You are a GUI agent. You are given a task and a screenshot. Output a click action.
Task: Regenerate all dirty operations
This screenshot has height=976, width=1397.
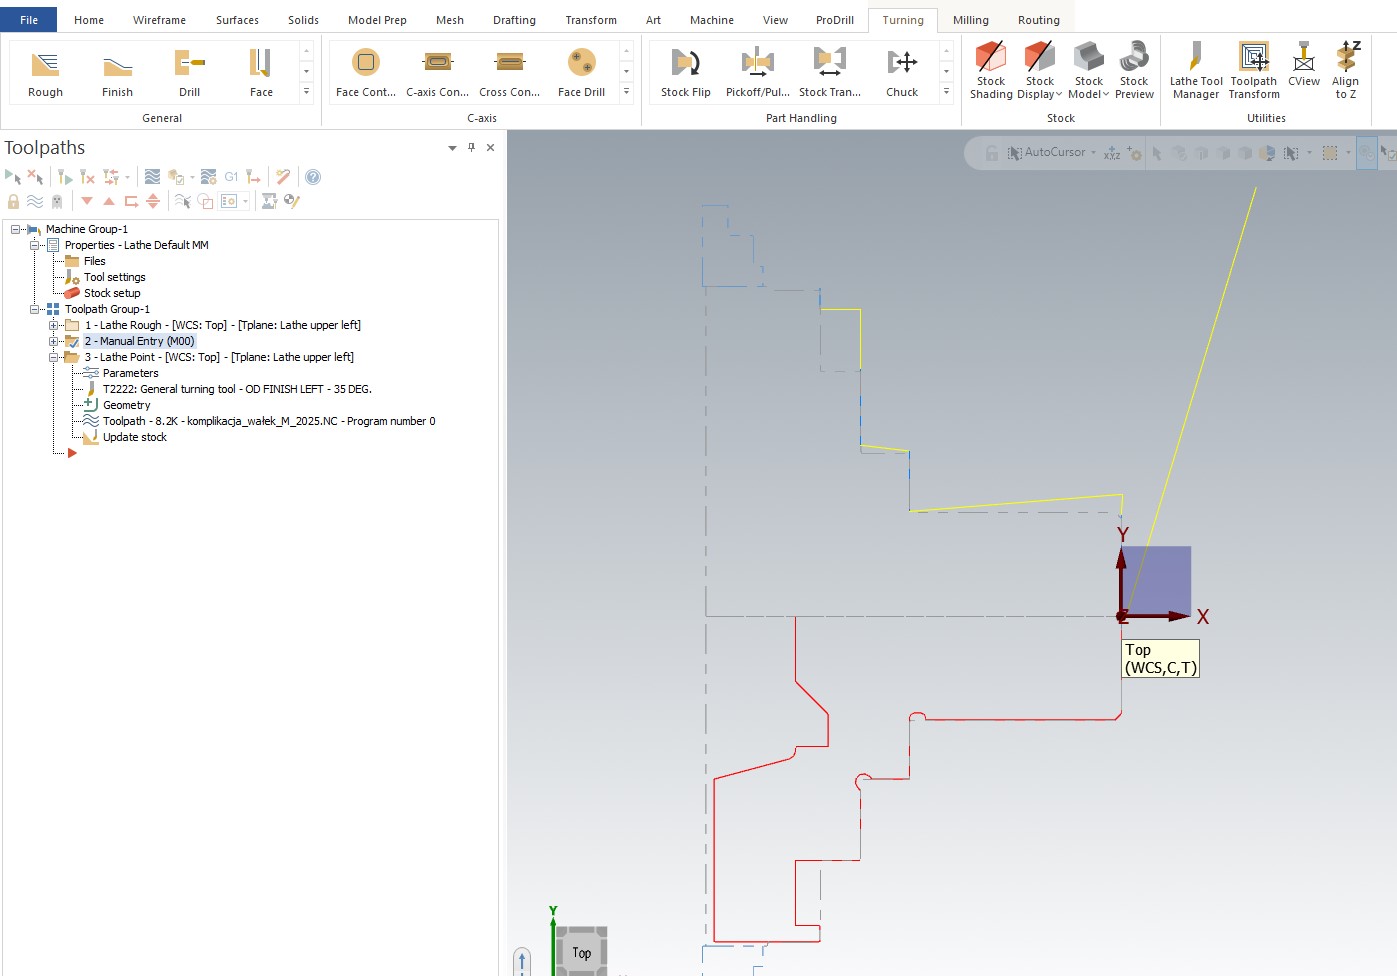point(87,177)
